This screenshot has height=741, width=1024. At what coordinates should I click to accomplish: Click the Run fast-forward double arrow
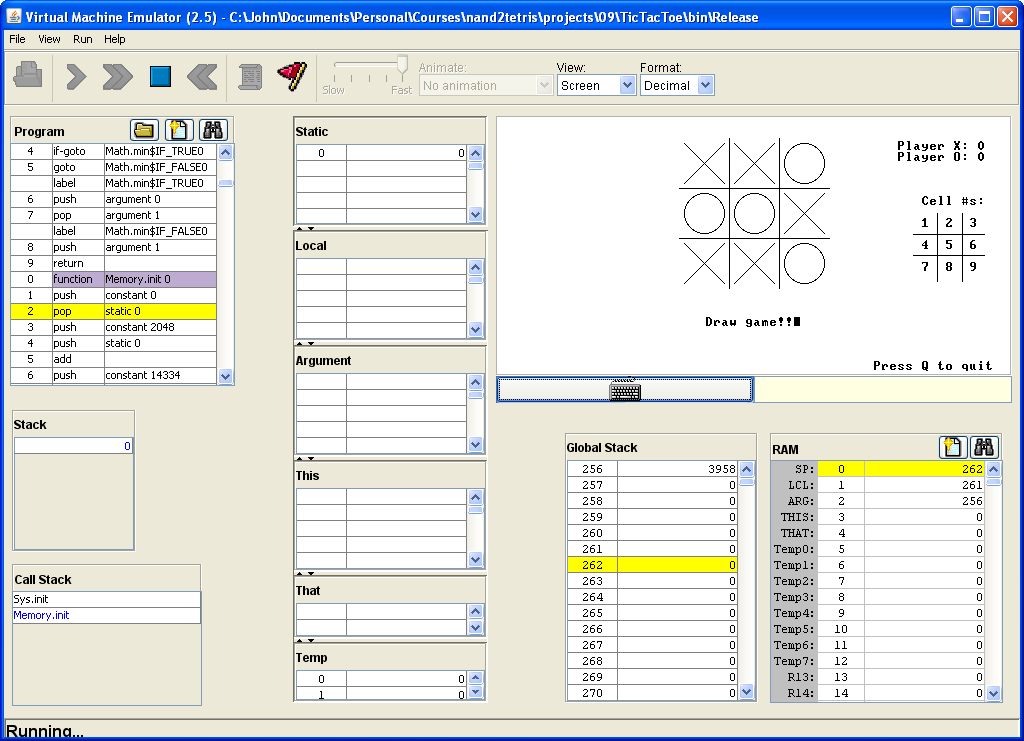coord(117,76)
